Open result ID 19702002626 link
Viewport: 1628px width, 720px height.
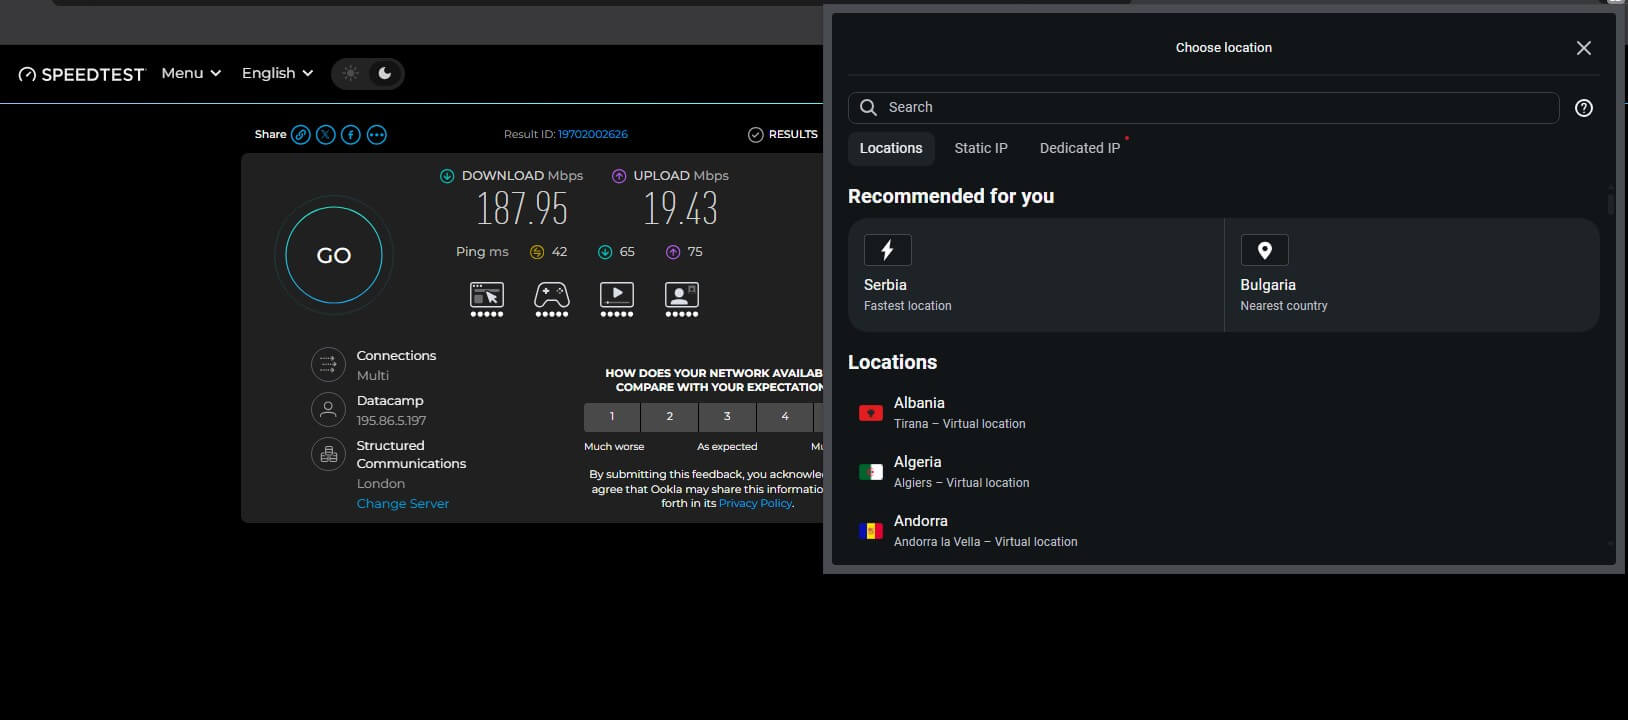point(593,134)
